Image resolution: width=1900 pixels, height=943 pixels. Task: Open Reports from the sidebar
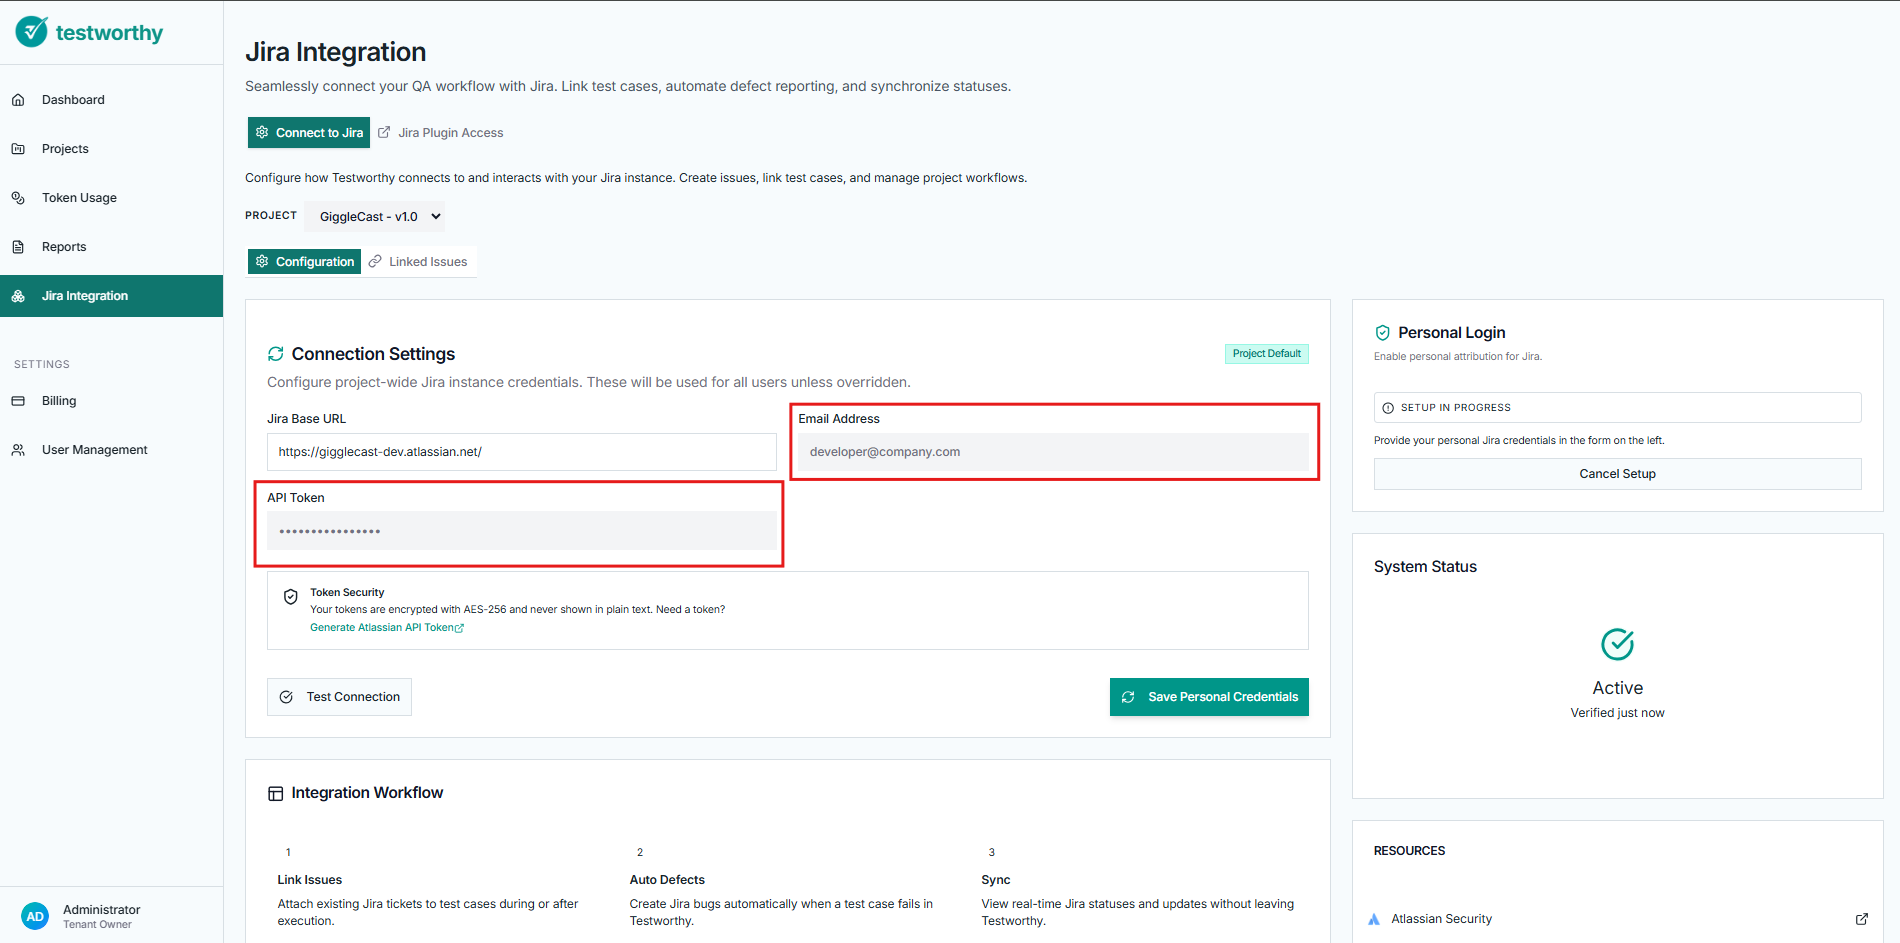(x=111, y=247)
